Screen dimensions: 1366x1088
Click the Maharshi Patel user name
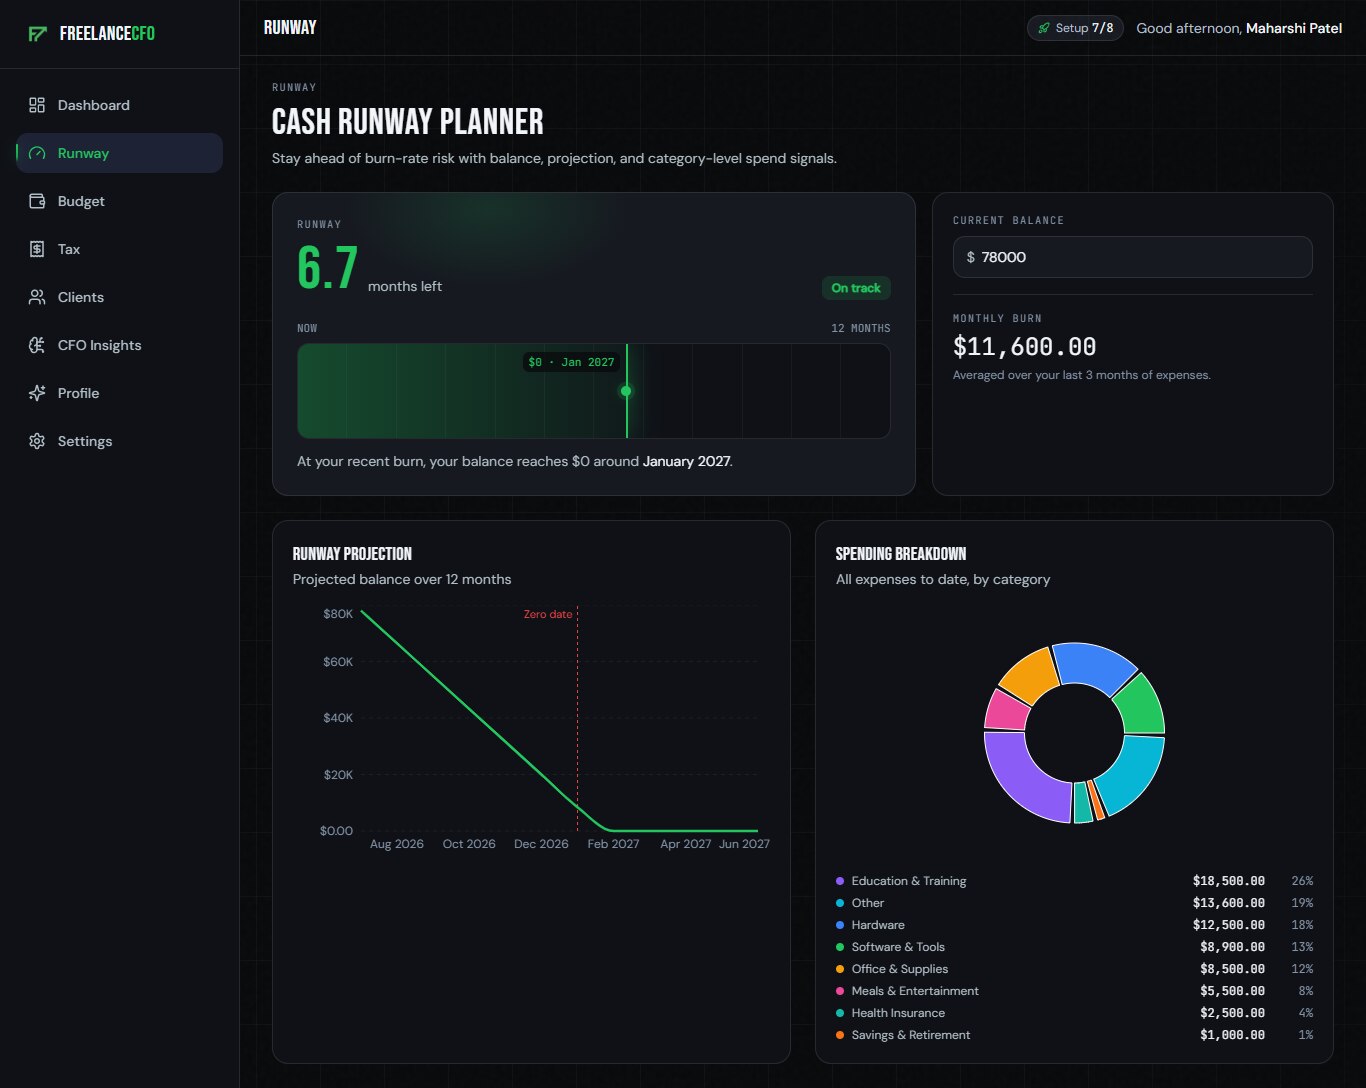(x=1294, y=28)
